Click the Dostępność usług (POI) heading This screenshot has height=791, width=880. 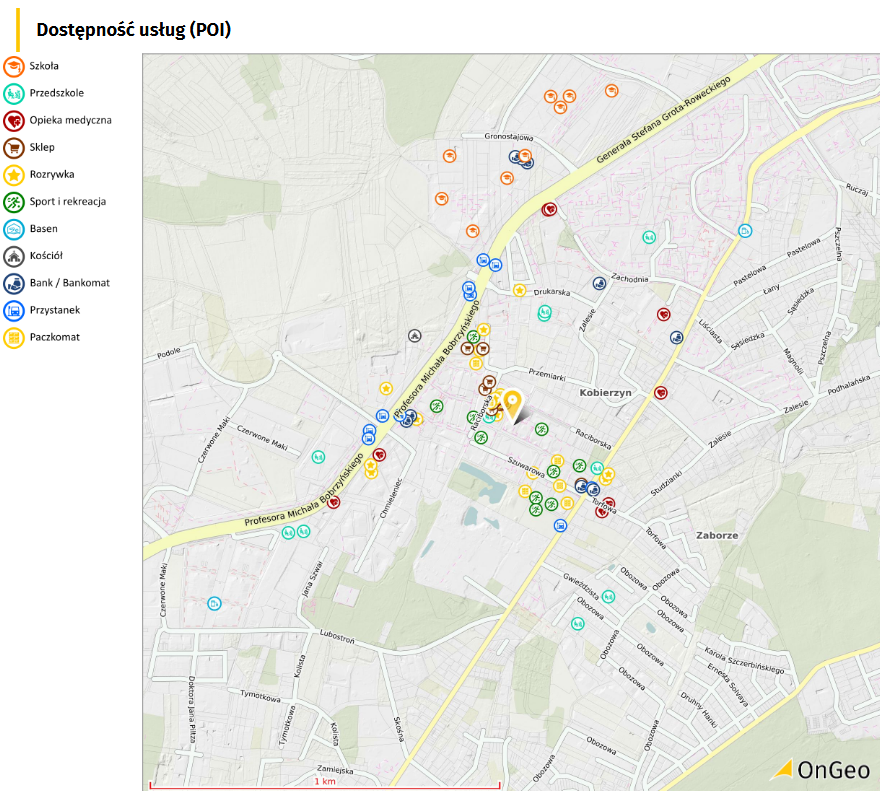[134, 30]
